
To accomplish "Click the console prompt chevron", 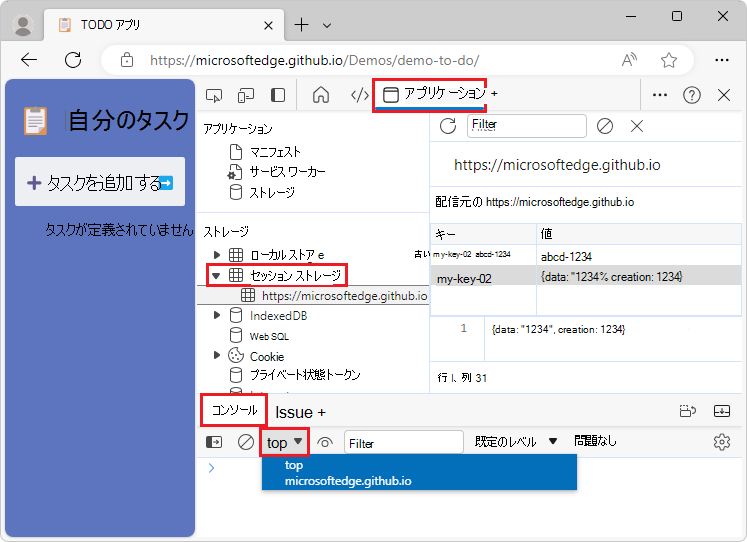I will click(x=212, y=468).
